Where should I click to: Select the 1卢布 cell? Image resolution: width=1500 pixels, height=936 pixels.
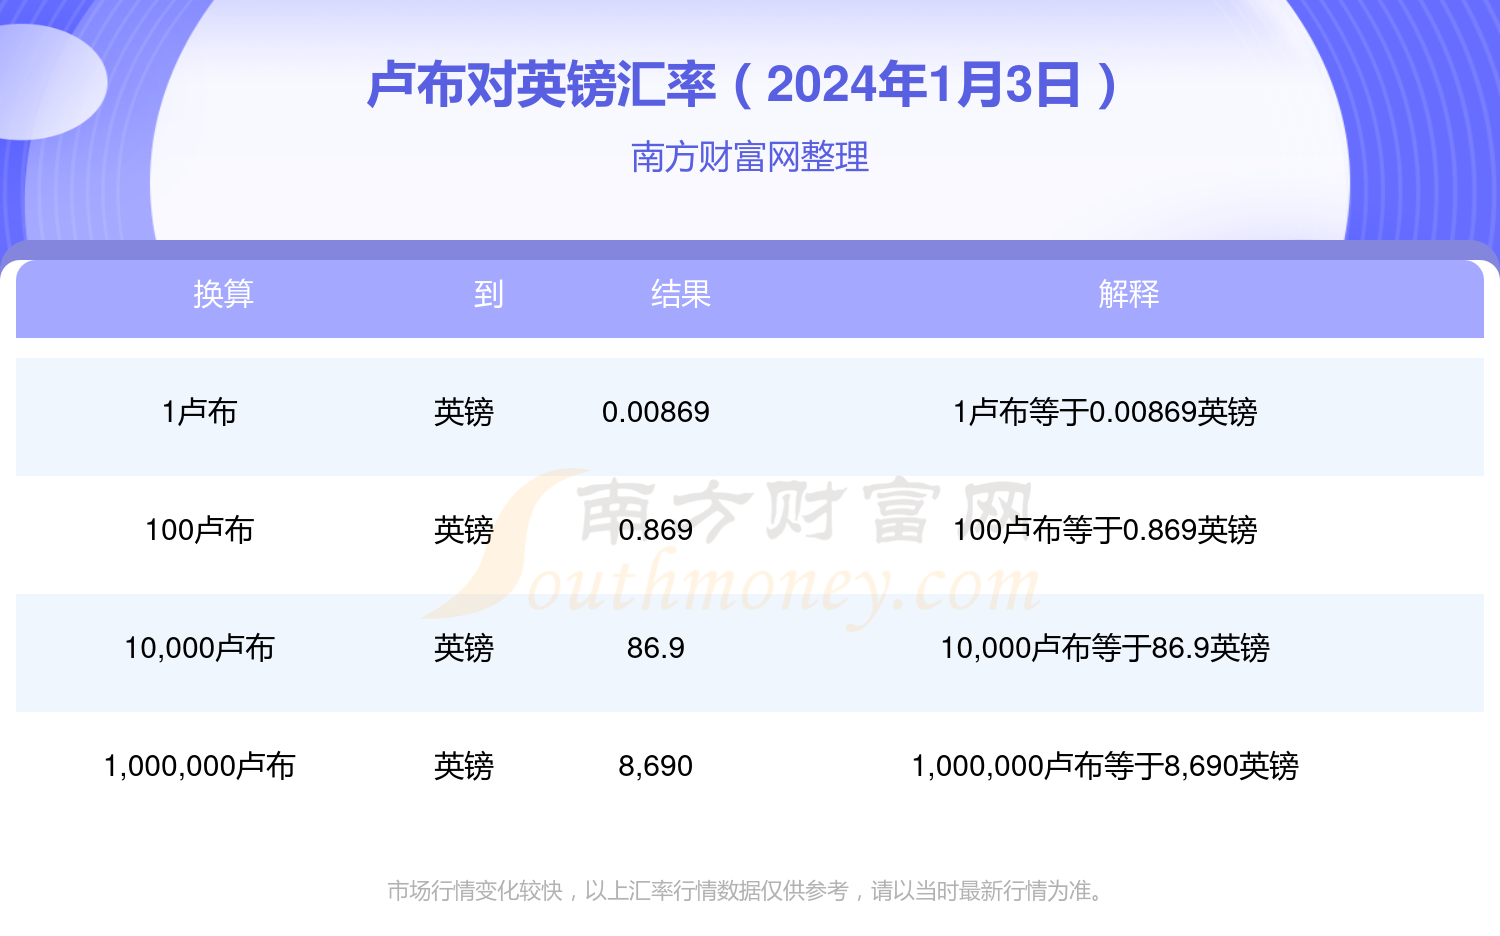199,412
